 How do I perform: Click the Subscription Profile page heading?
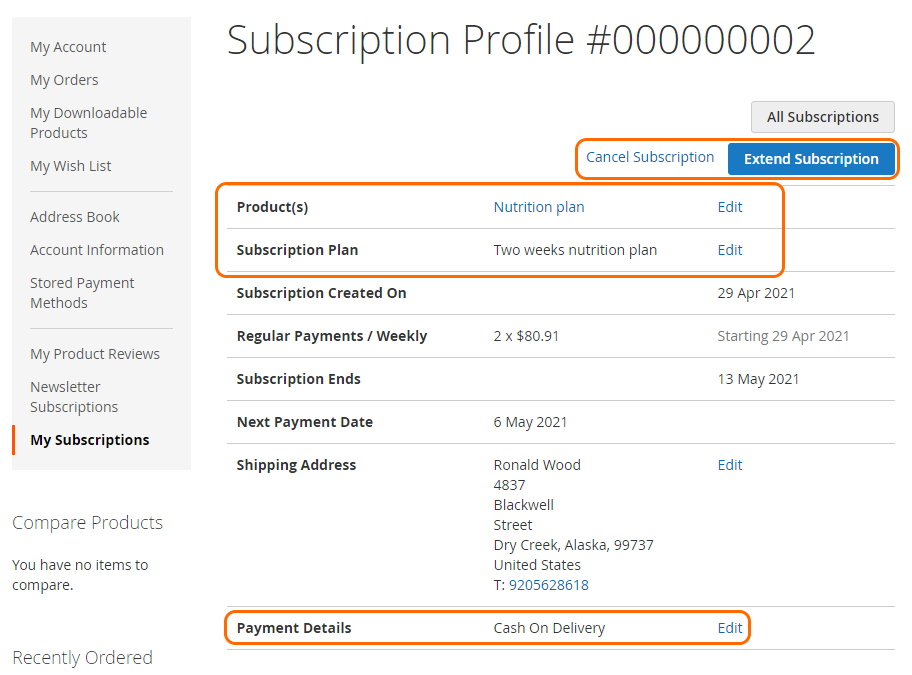[521, 40]
